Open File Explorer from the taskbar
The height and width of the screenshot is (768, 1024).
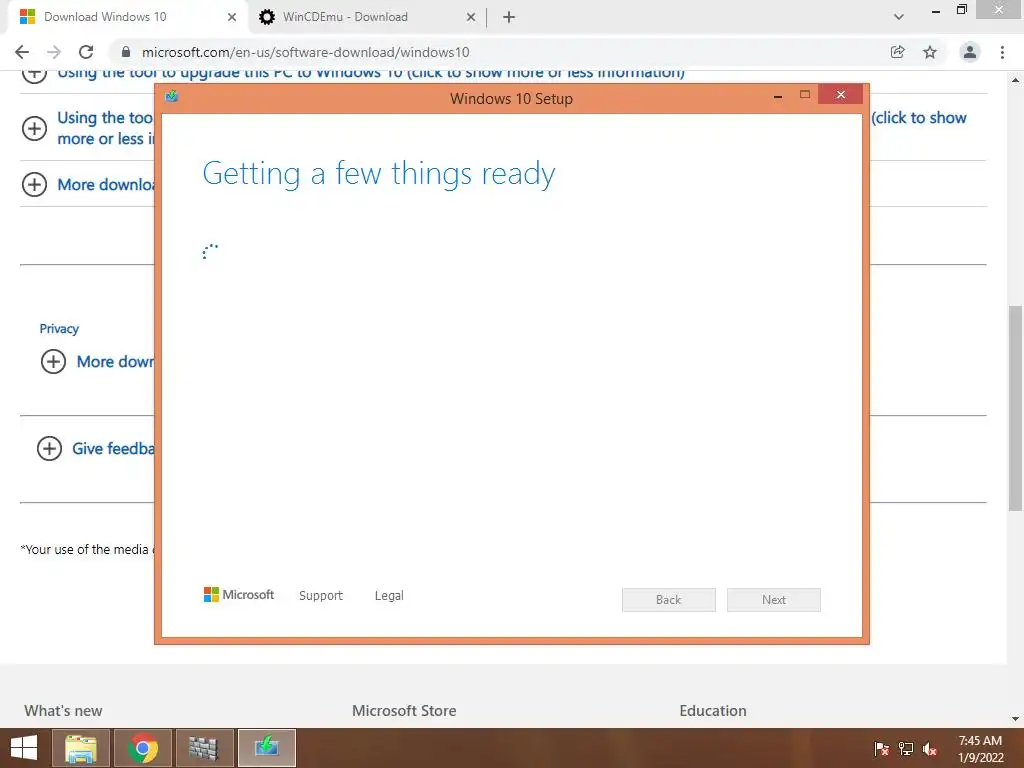80,748
